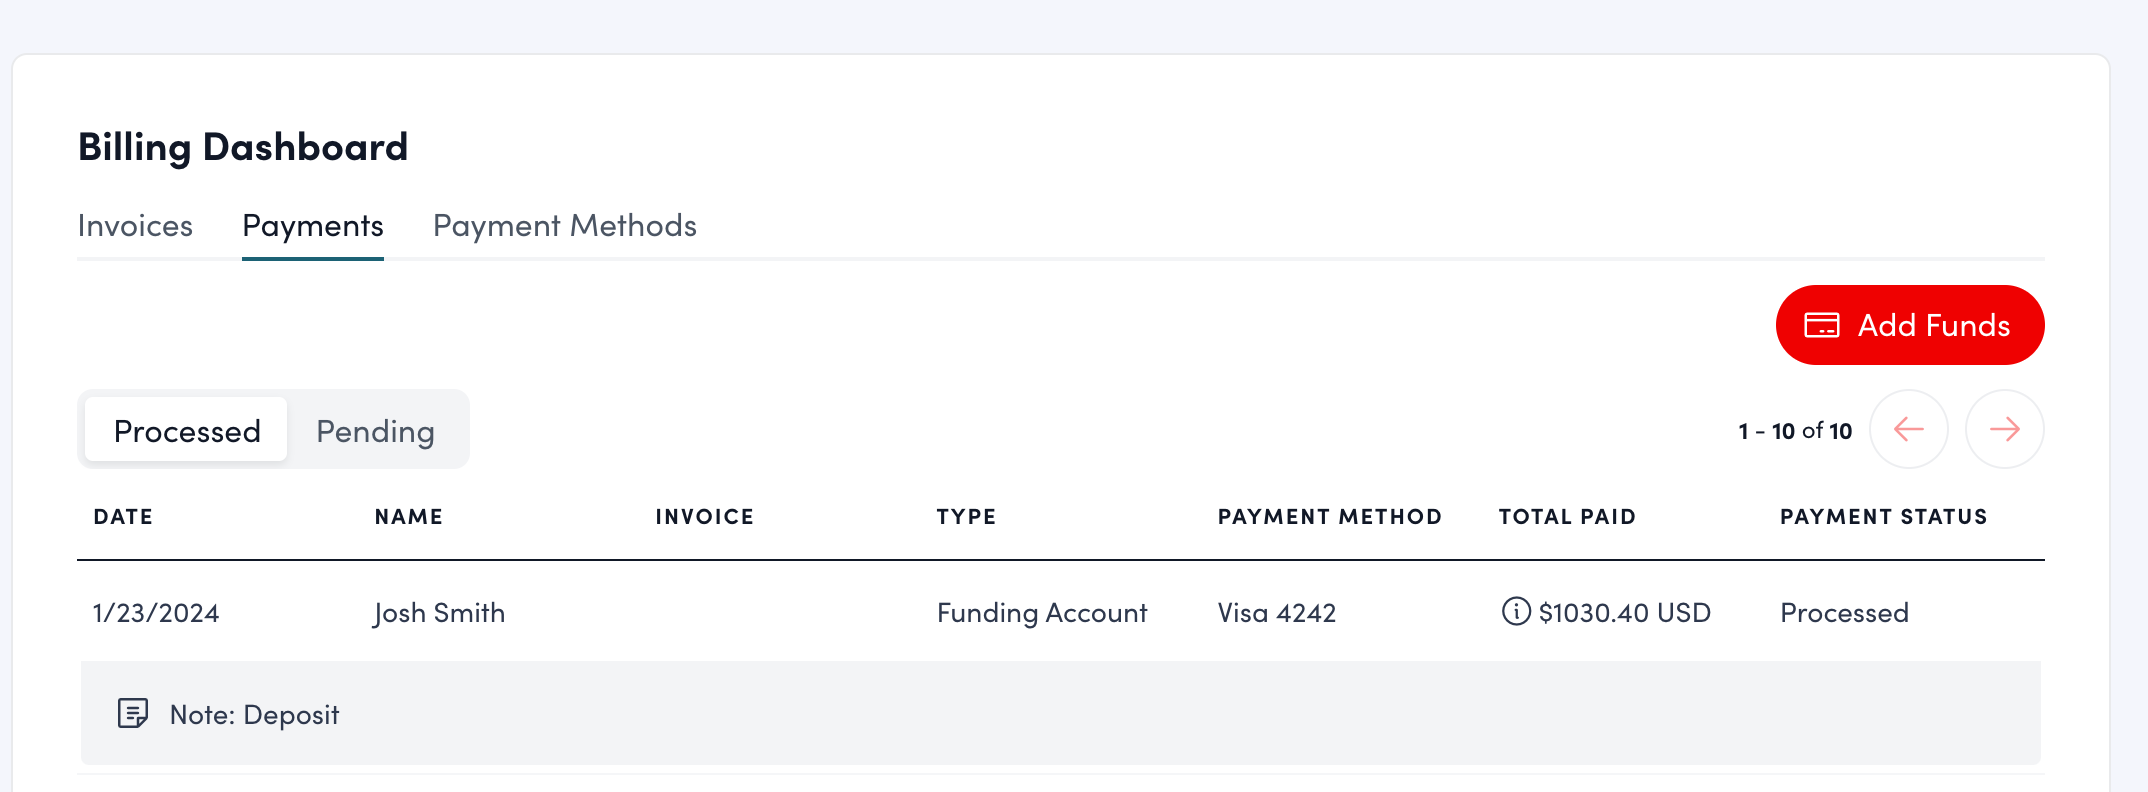This screenshot has width=2148, height=792.
Task: Click the Josh Smith name entry
Action: click(x=440, y=612)
